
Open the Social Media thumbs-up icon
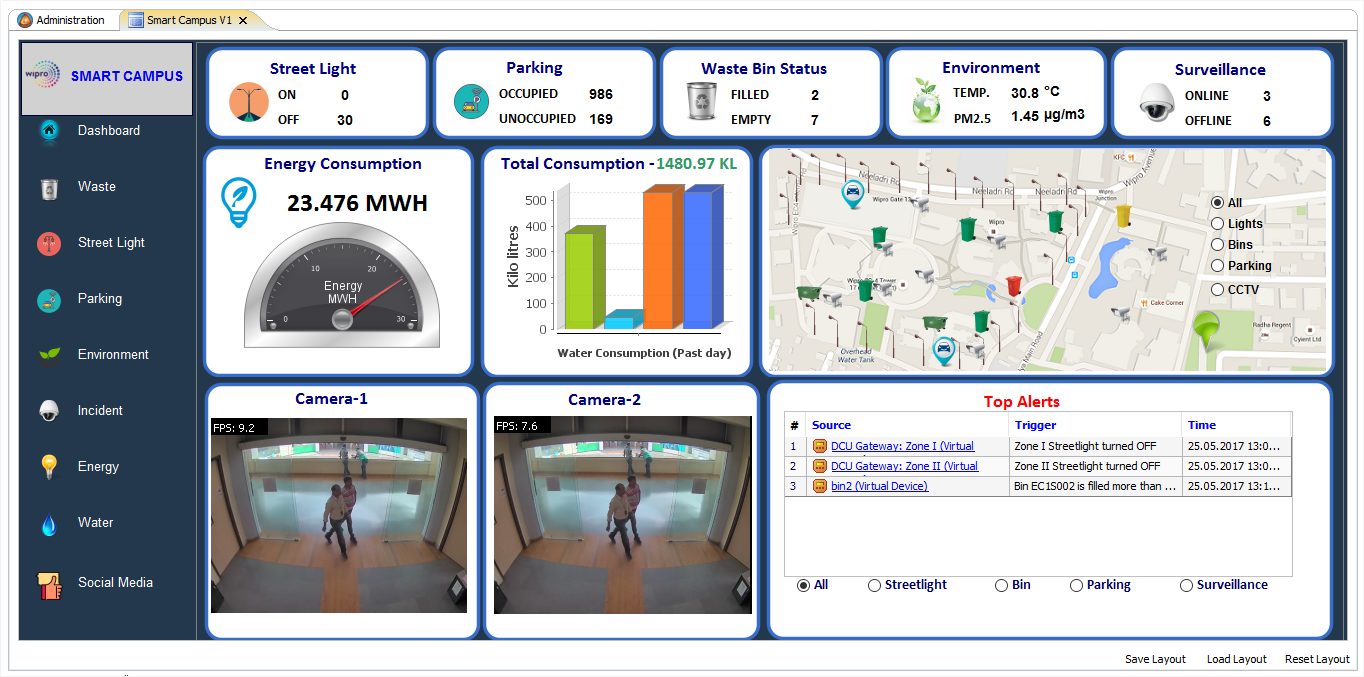click(48, 585)
